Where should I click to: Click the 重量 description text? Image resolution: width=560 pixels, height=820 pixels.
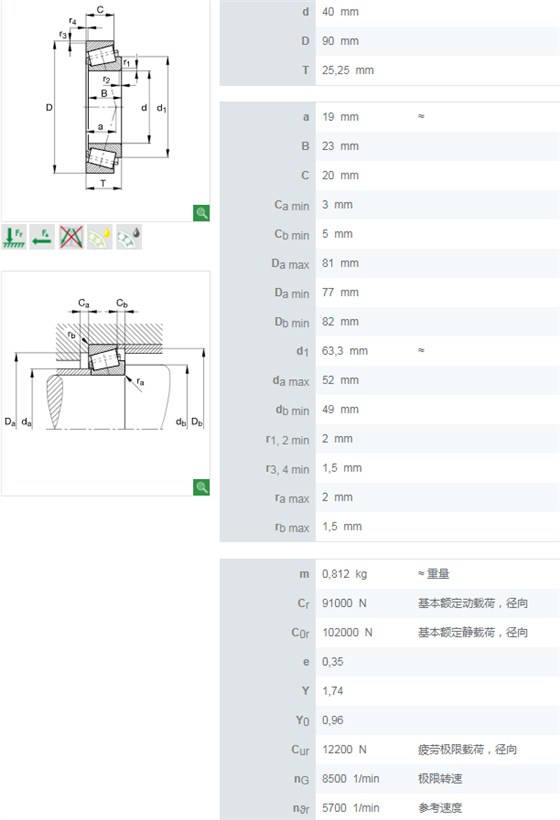[438, 574]
